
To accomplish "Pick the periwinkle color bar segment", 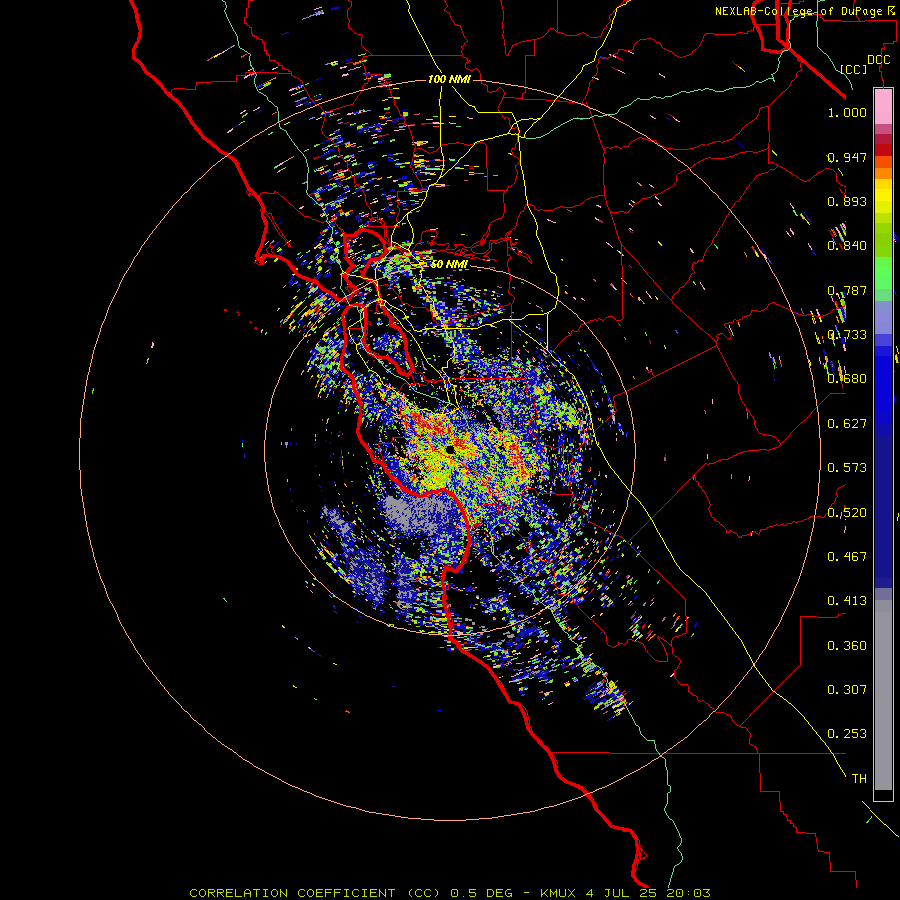I will coord(883,317).
